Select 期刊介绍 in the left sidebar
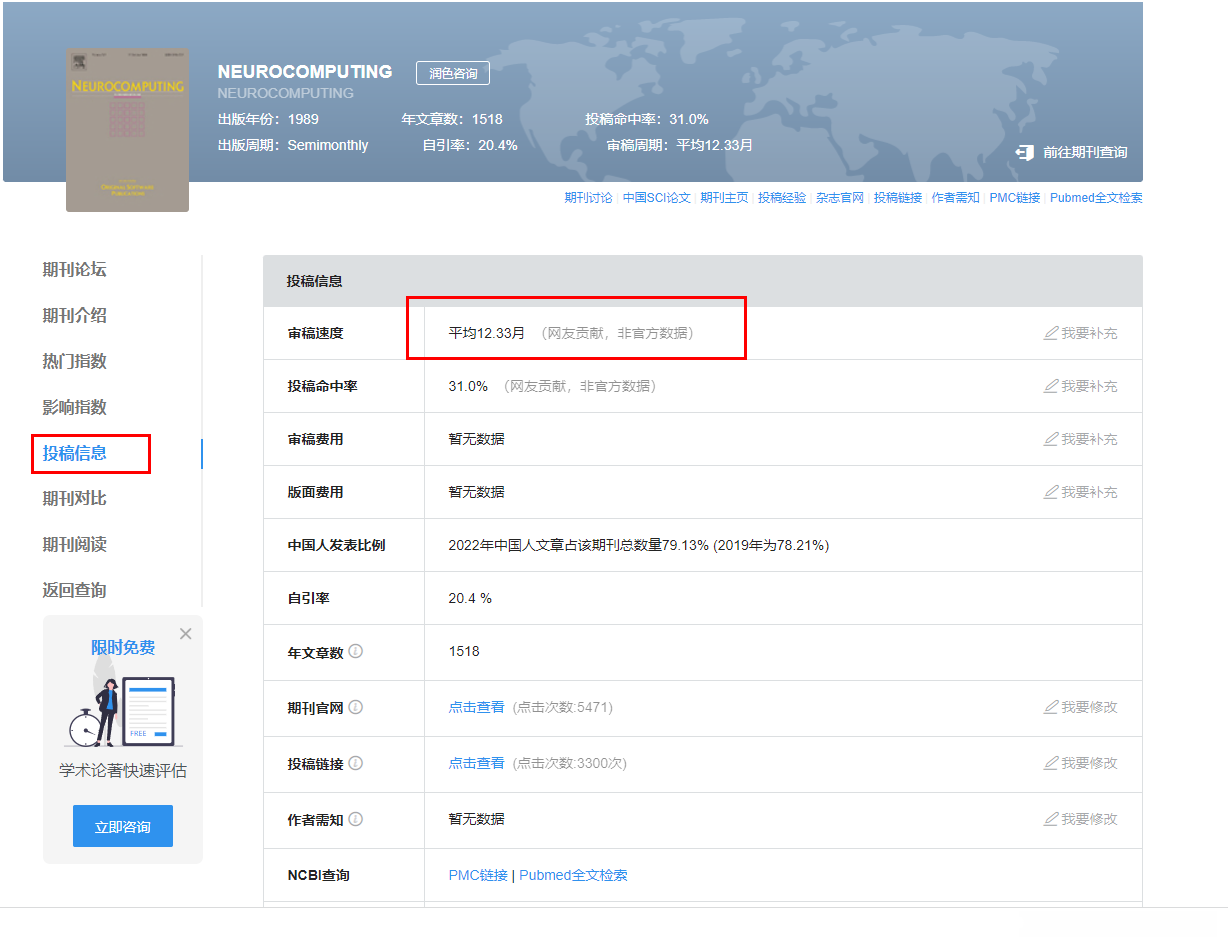The image size is (1228, 945). coord(74,315)
